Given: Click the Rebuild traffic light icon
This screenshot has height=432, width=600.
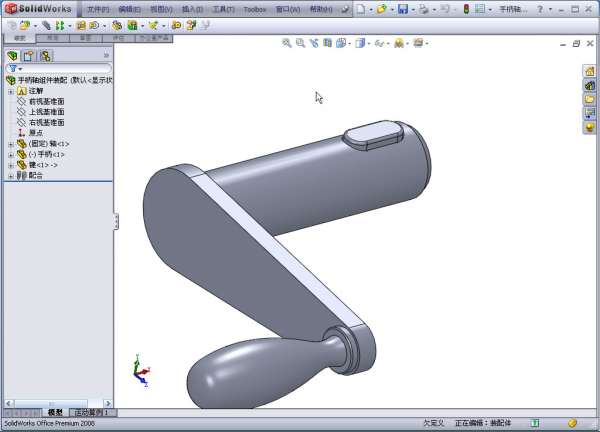Looking at the screenshot, I should coord(465,8).
